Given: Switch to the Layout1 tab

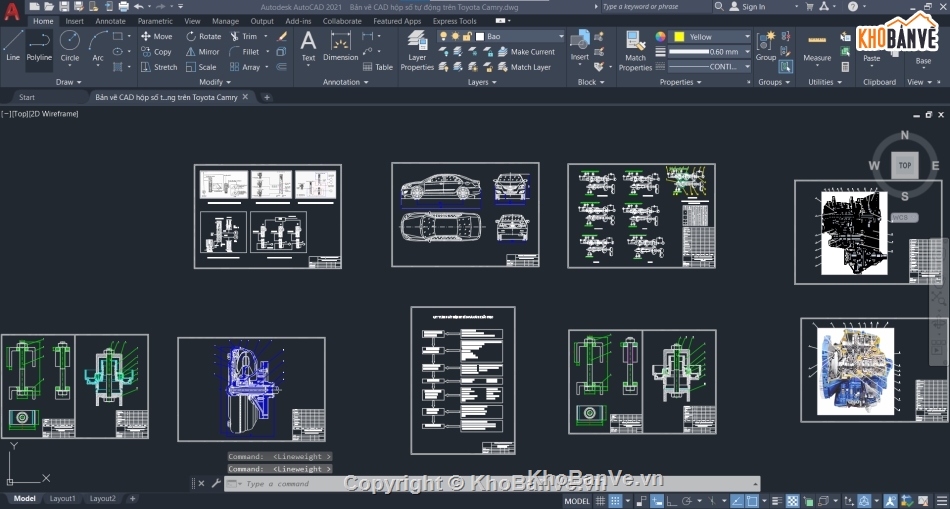Looking at the screenshot, I should (62, 499).
